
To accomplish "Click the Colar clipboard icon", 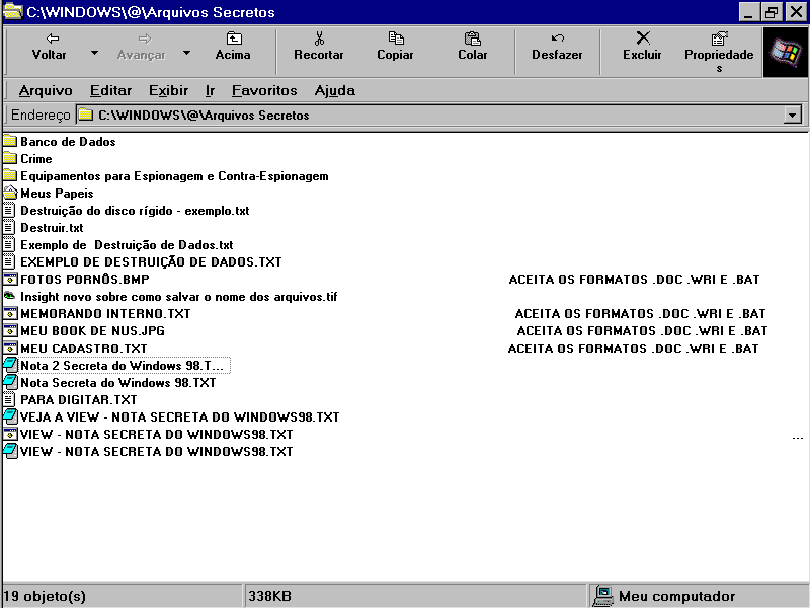I will click(473, 38).
